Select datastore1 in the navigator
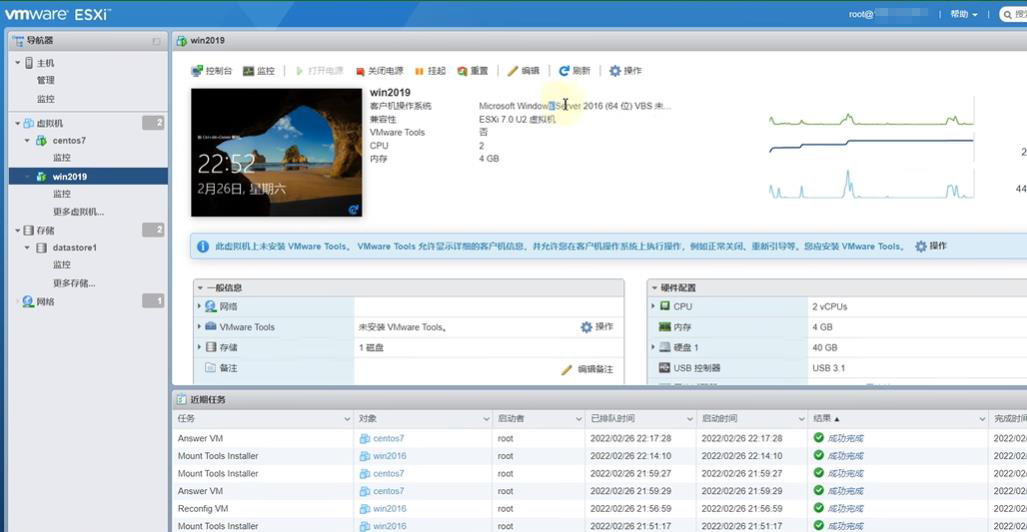 click(74, 247)
